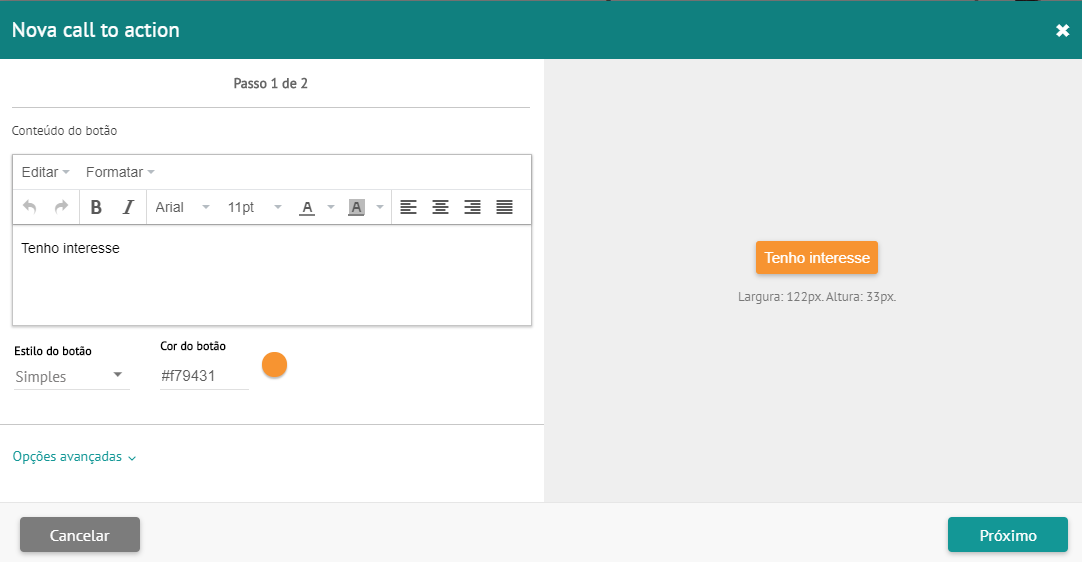Click the Cancelar button

point(80,535)
